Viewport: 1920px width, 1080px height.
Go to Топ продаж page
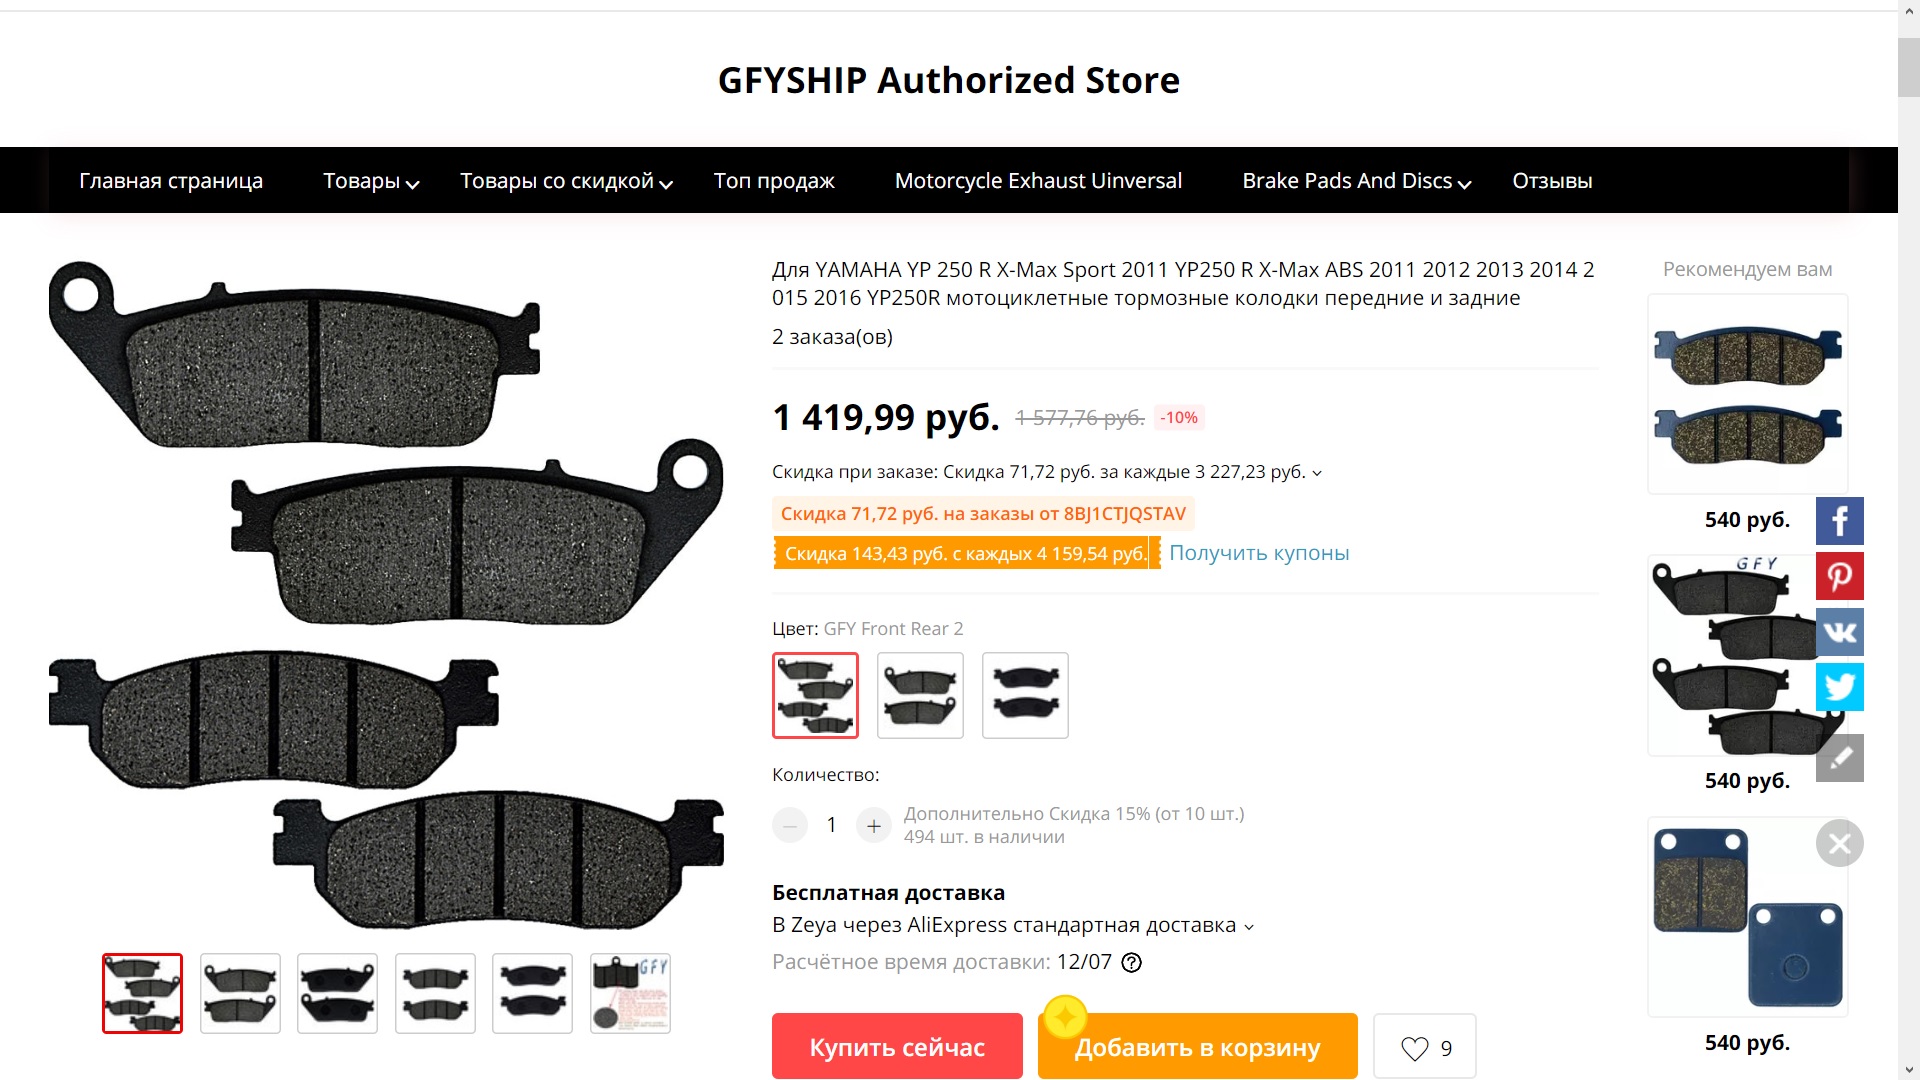tap(774, 181)
